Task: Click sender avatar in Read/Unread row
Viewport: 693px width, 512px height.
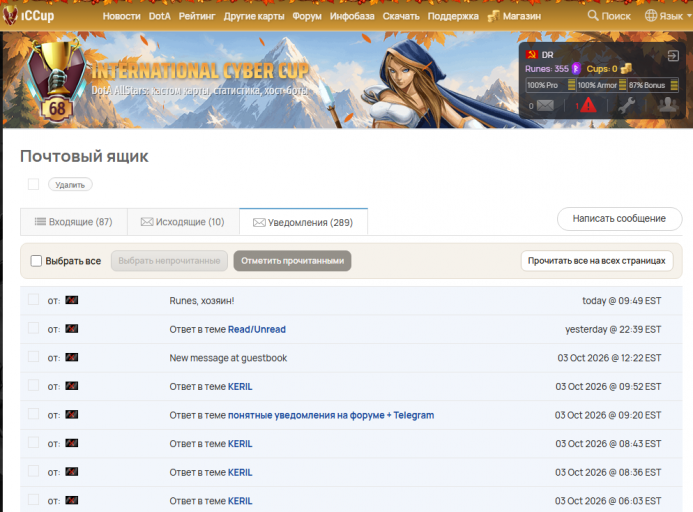Action: (x=72, y=329)
